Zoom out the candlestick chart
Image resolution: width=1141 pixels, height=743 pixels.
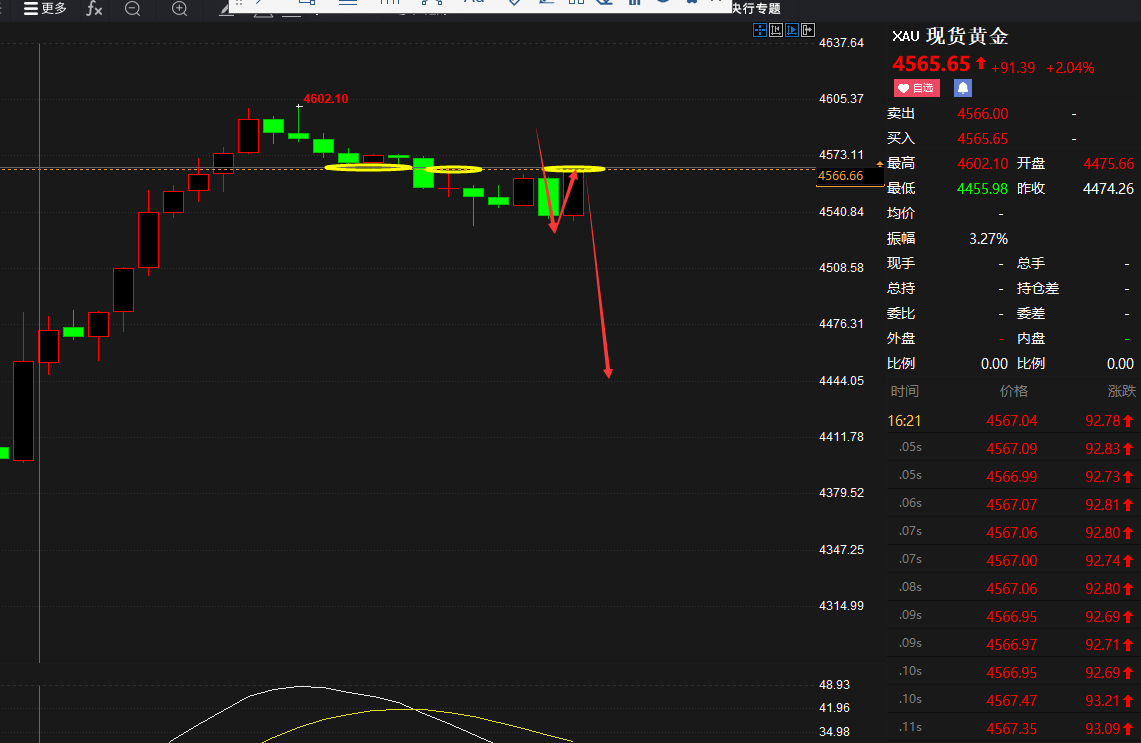(x=132, y=9)
